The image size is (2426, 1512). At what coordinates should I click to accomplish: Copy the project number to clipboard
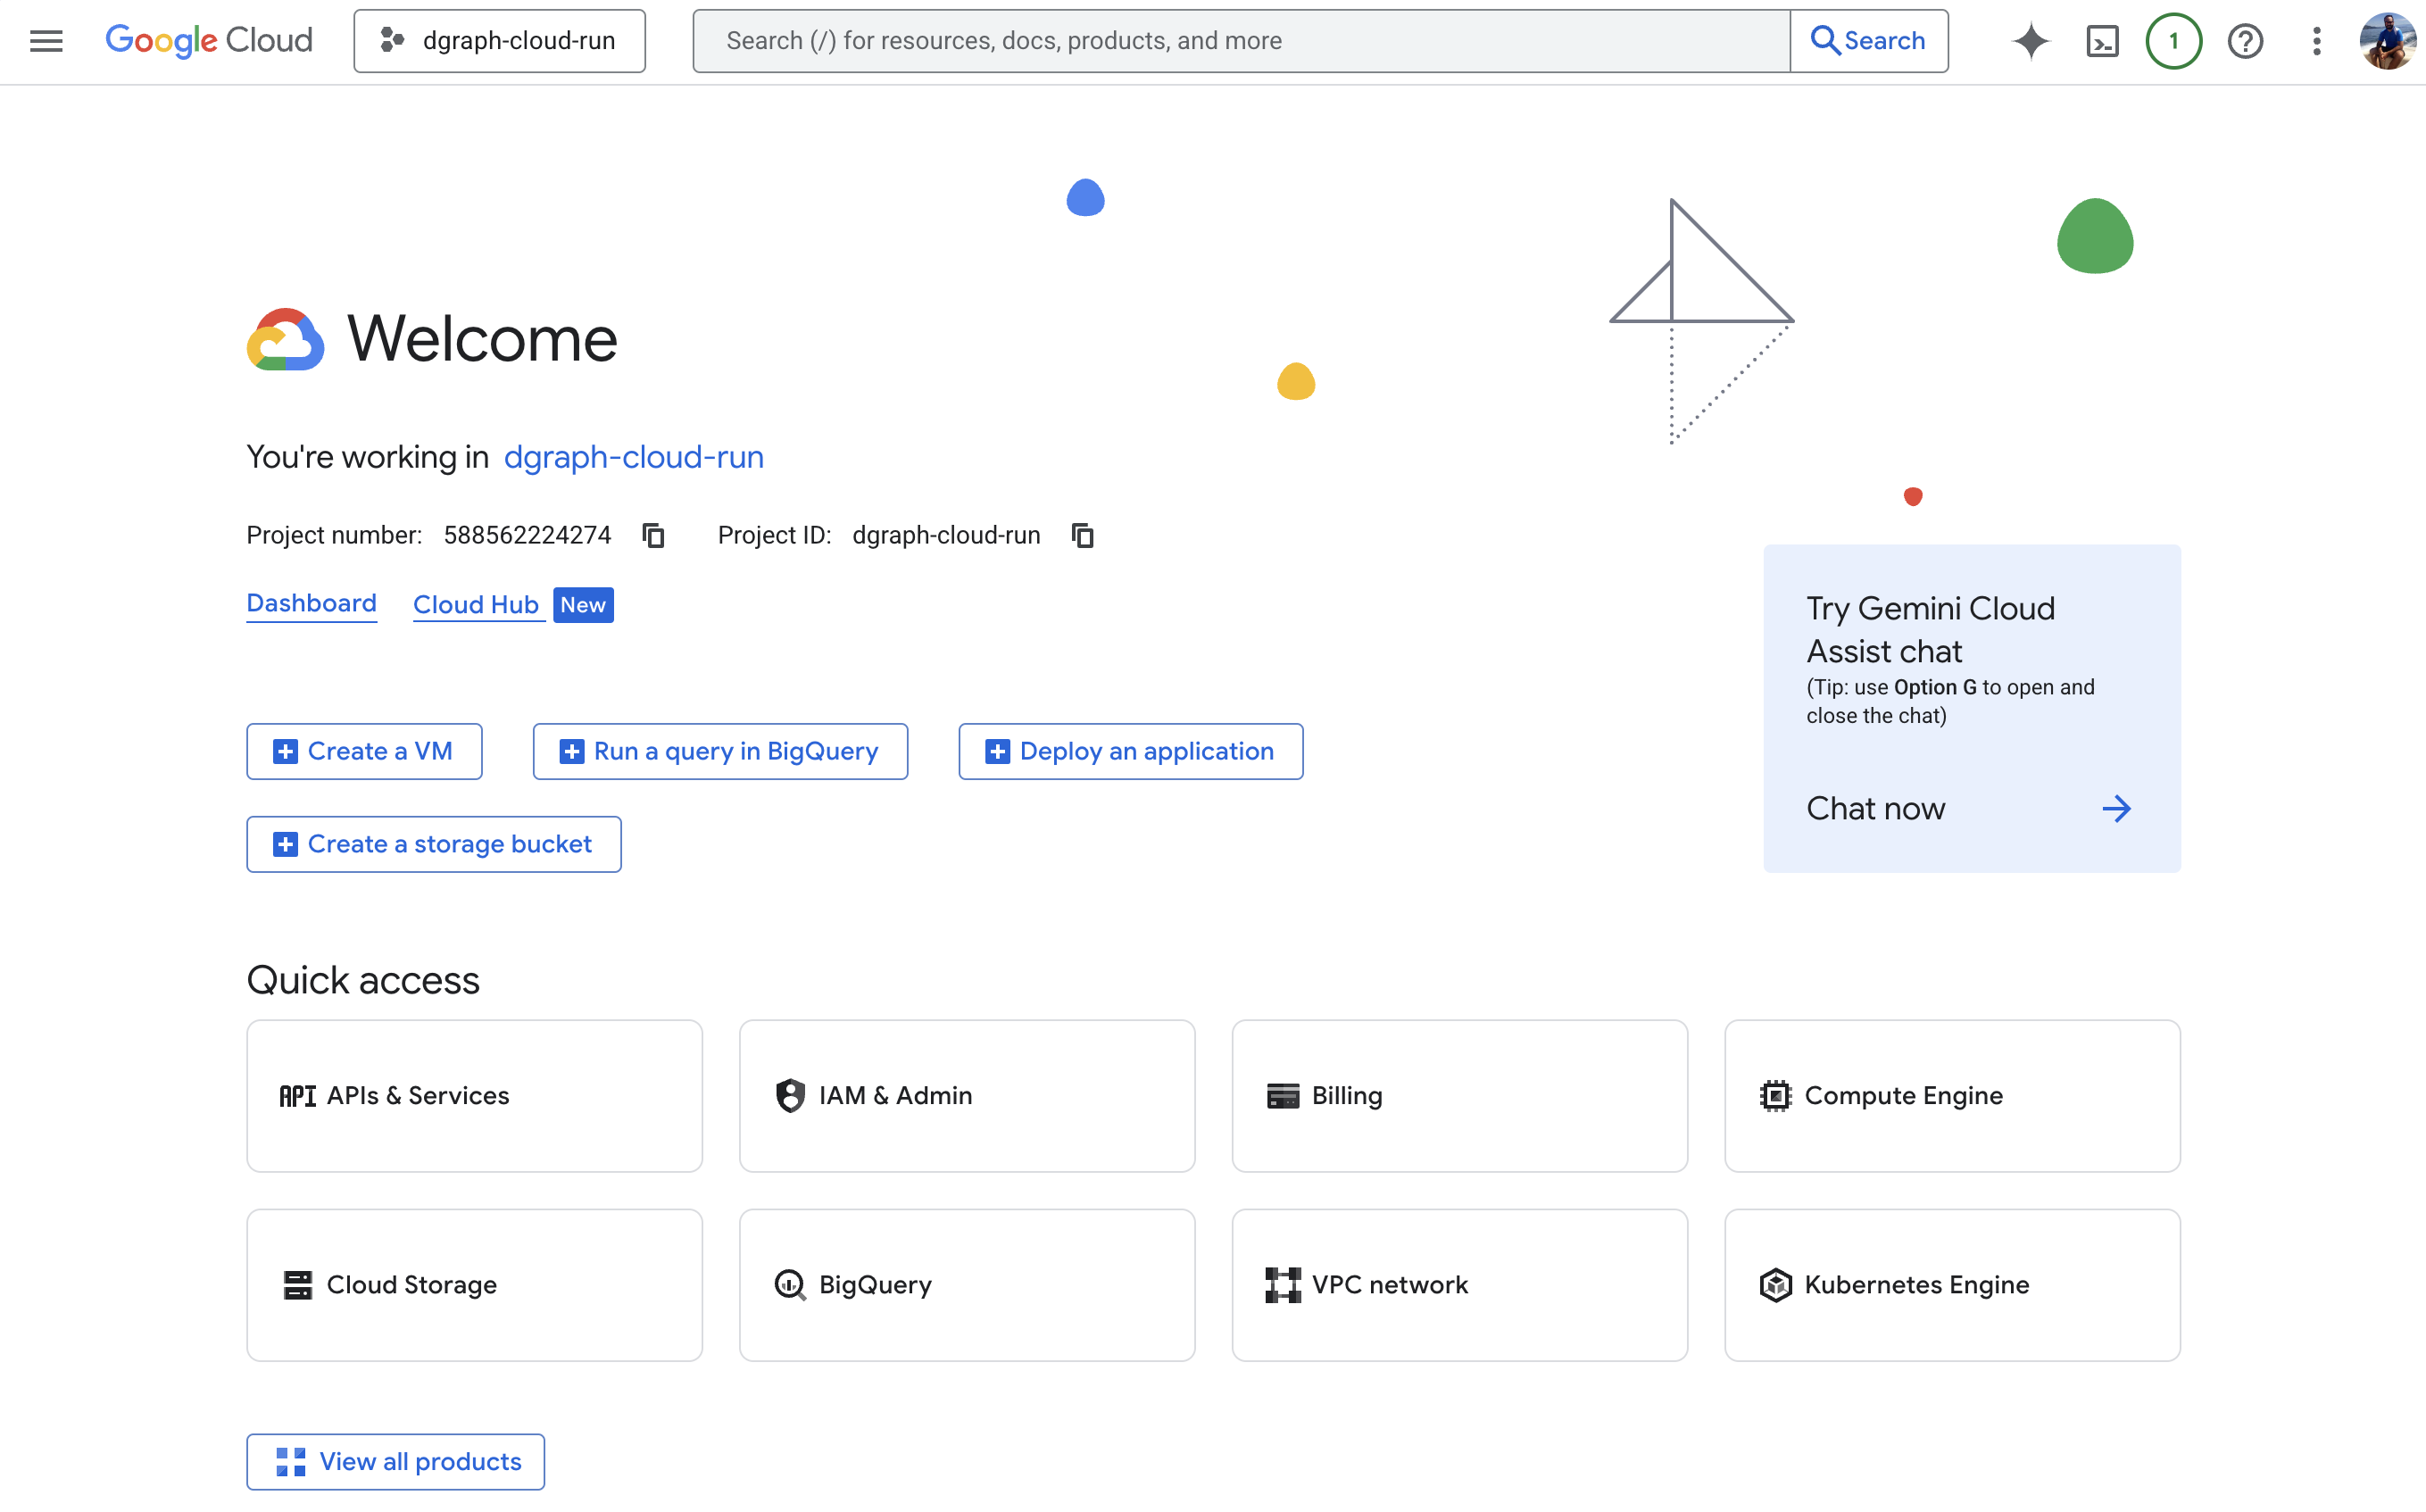tap(653, 536)
